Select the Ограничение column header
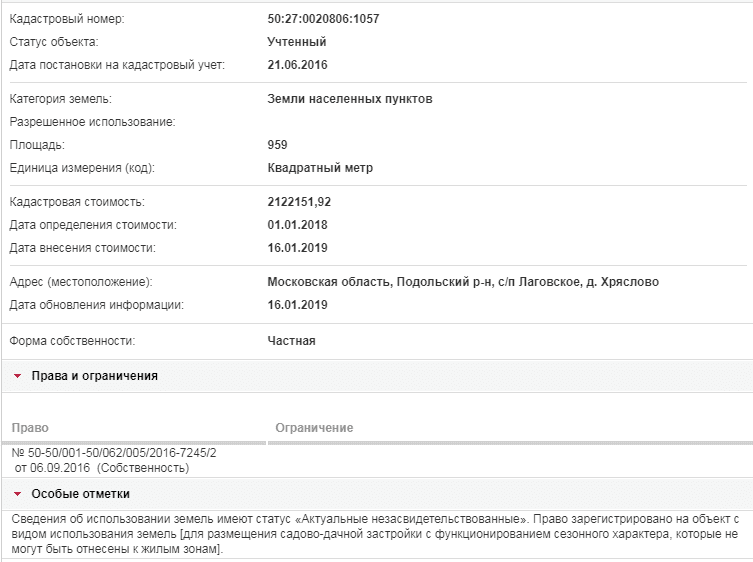 pyautogui.click(x=314, y=428)
